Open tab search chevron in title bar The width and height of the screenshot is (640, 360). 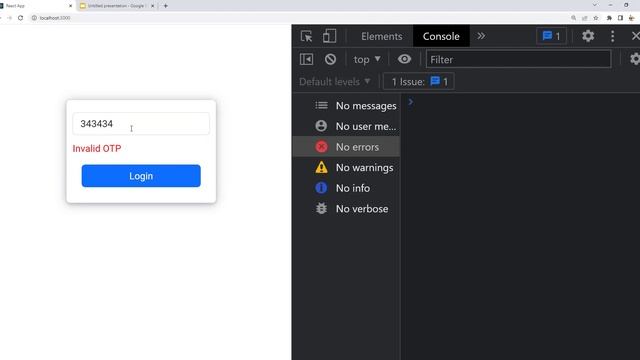pos(595,5)
